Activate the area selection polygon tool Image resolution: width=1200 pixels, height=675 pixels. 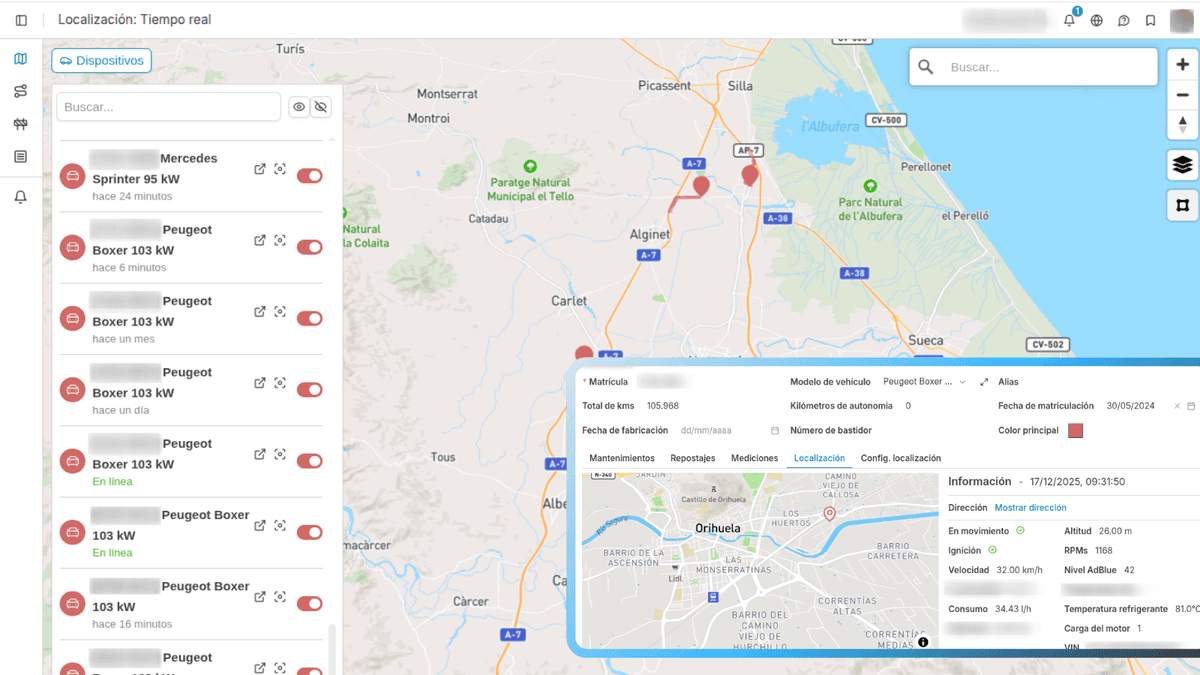point(1183,205)
